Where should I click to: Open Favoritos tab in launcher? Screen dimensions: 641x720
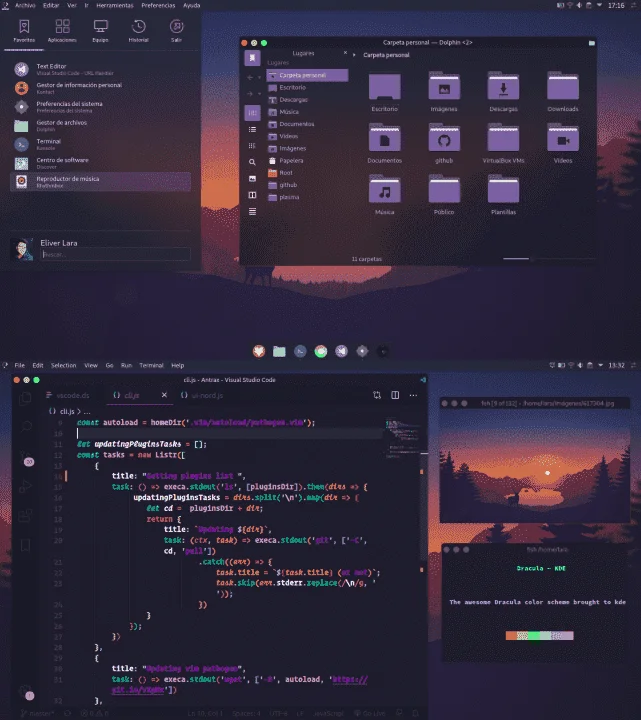tap(24, 31)
